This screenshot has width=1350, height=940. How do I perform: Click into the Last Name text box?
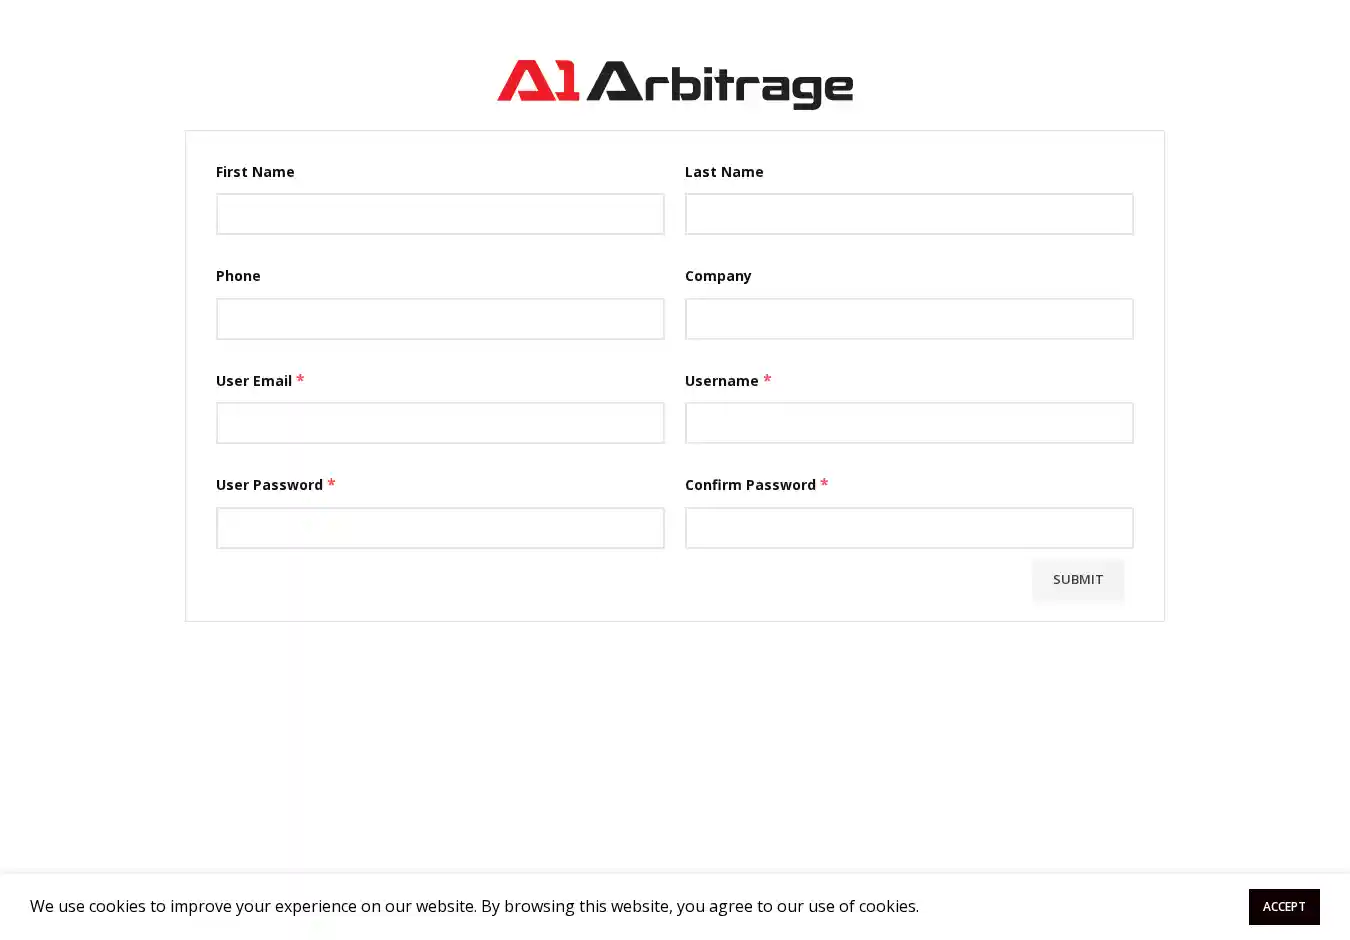(x=908, y=214)
